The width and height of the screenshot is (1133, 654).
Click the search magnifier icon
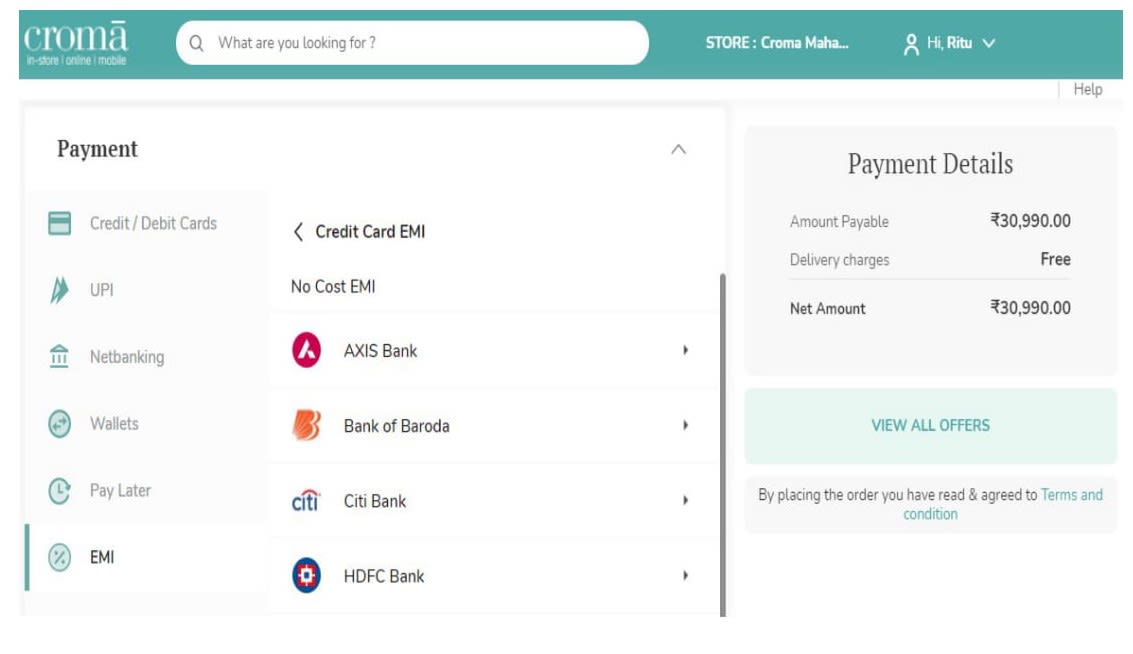197,43
